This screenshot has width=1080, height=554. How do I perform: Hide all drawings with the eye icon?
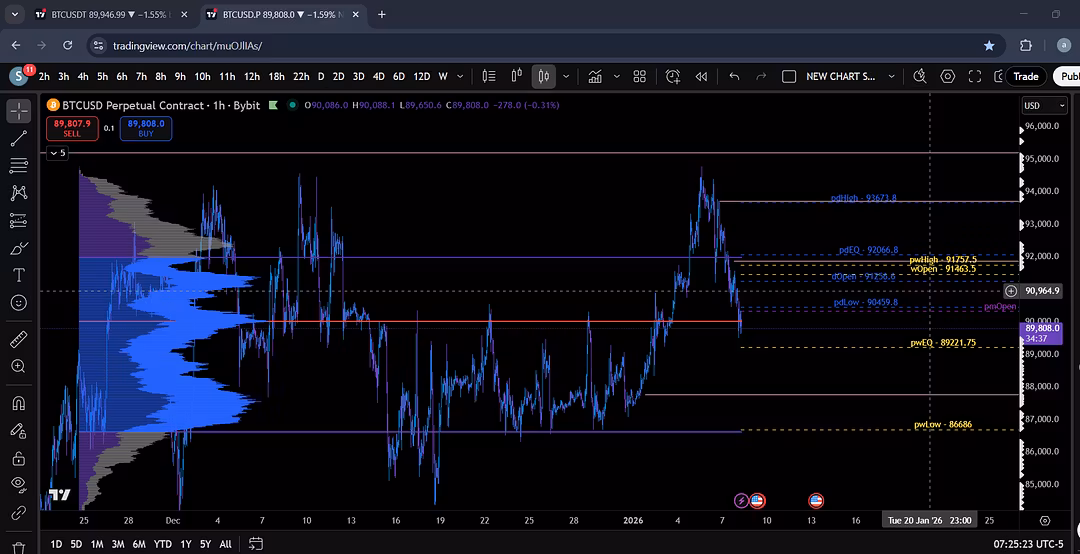(x=18, y=485)
